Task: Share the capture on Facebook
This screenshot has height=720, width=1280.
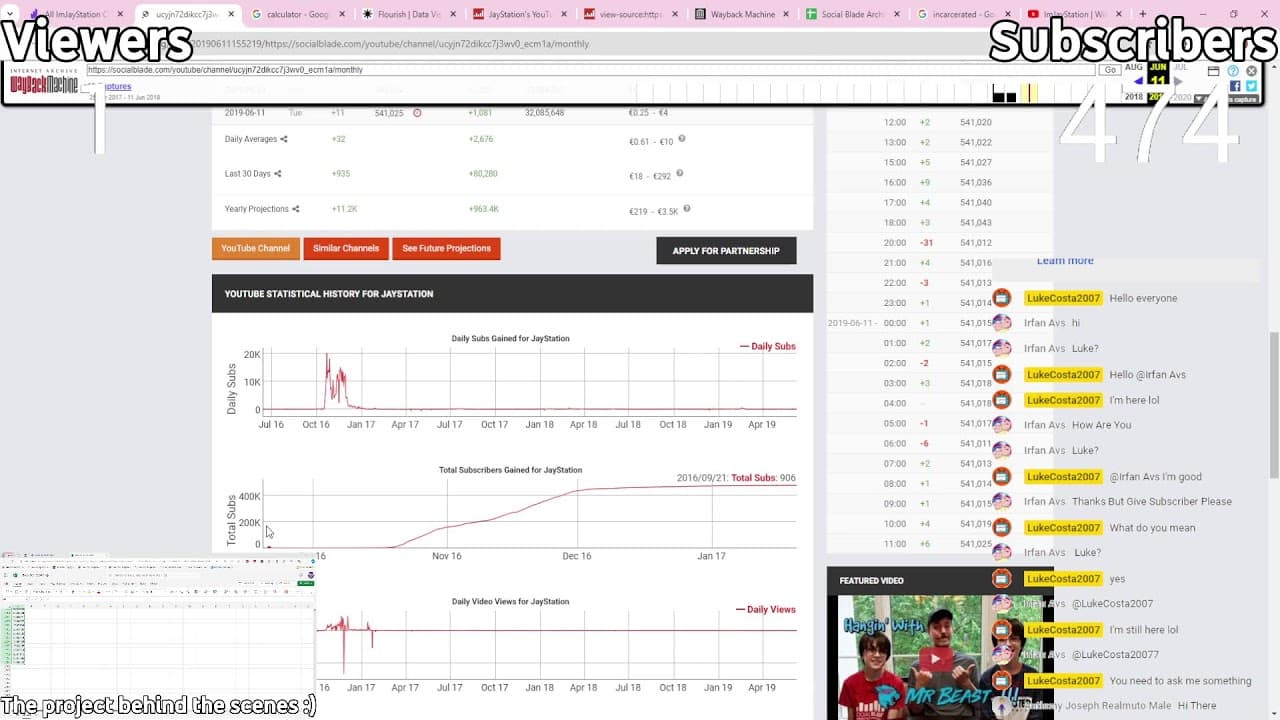Action: 1235,86
